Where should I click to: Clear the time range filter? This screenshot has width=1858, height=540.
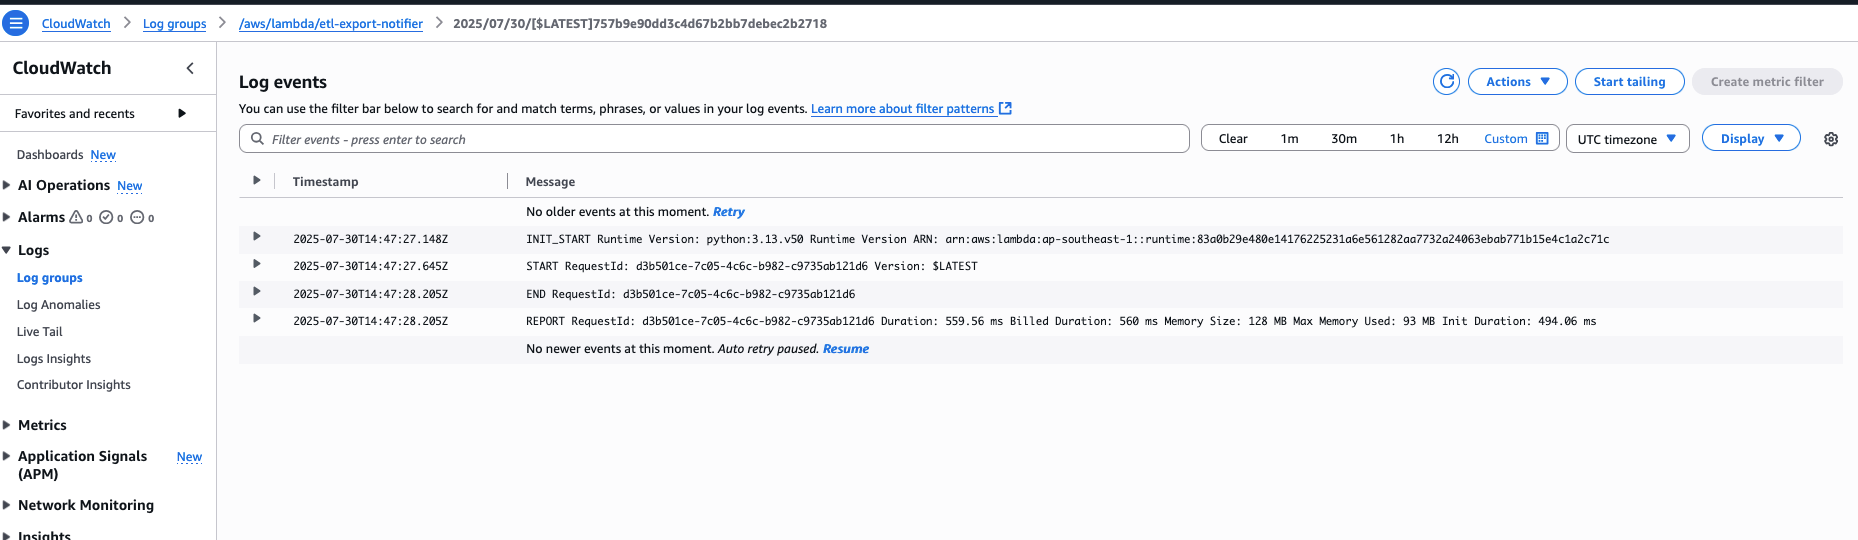coord(1233,139)
